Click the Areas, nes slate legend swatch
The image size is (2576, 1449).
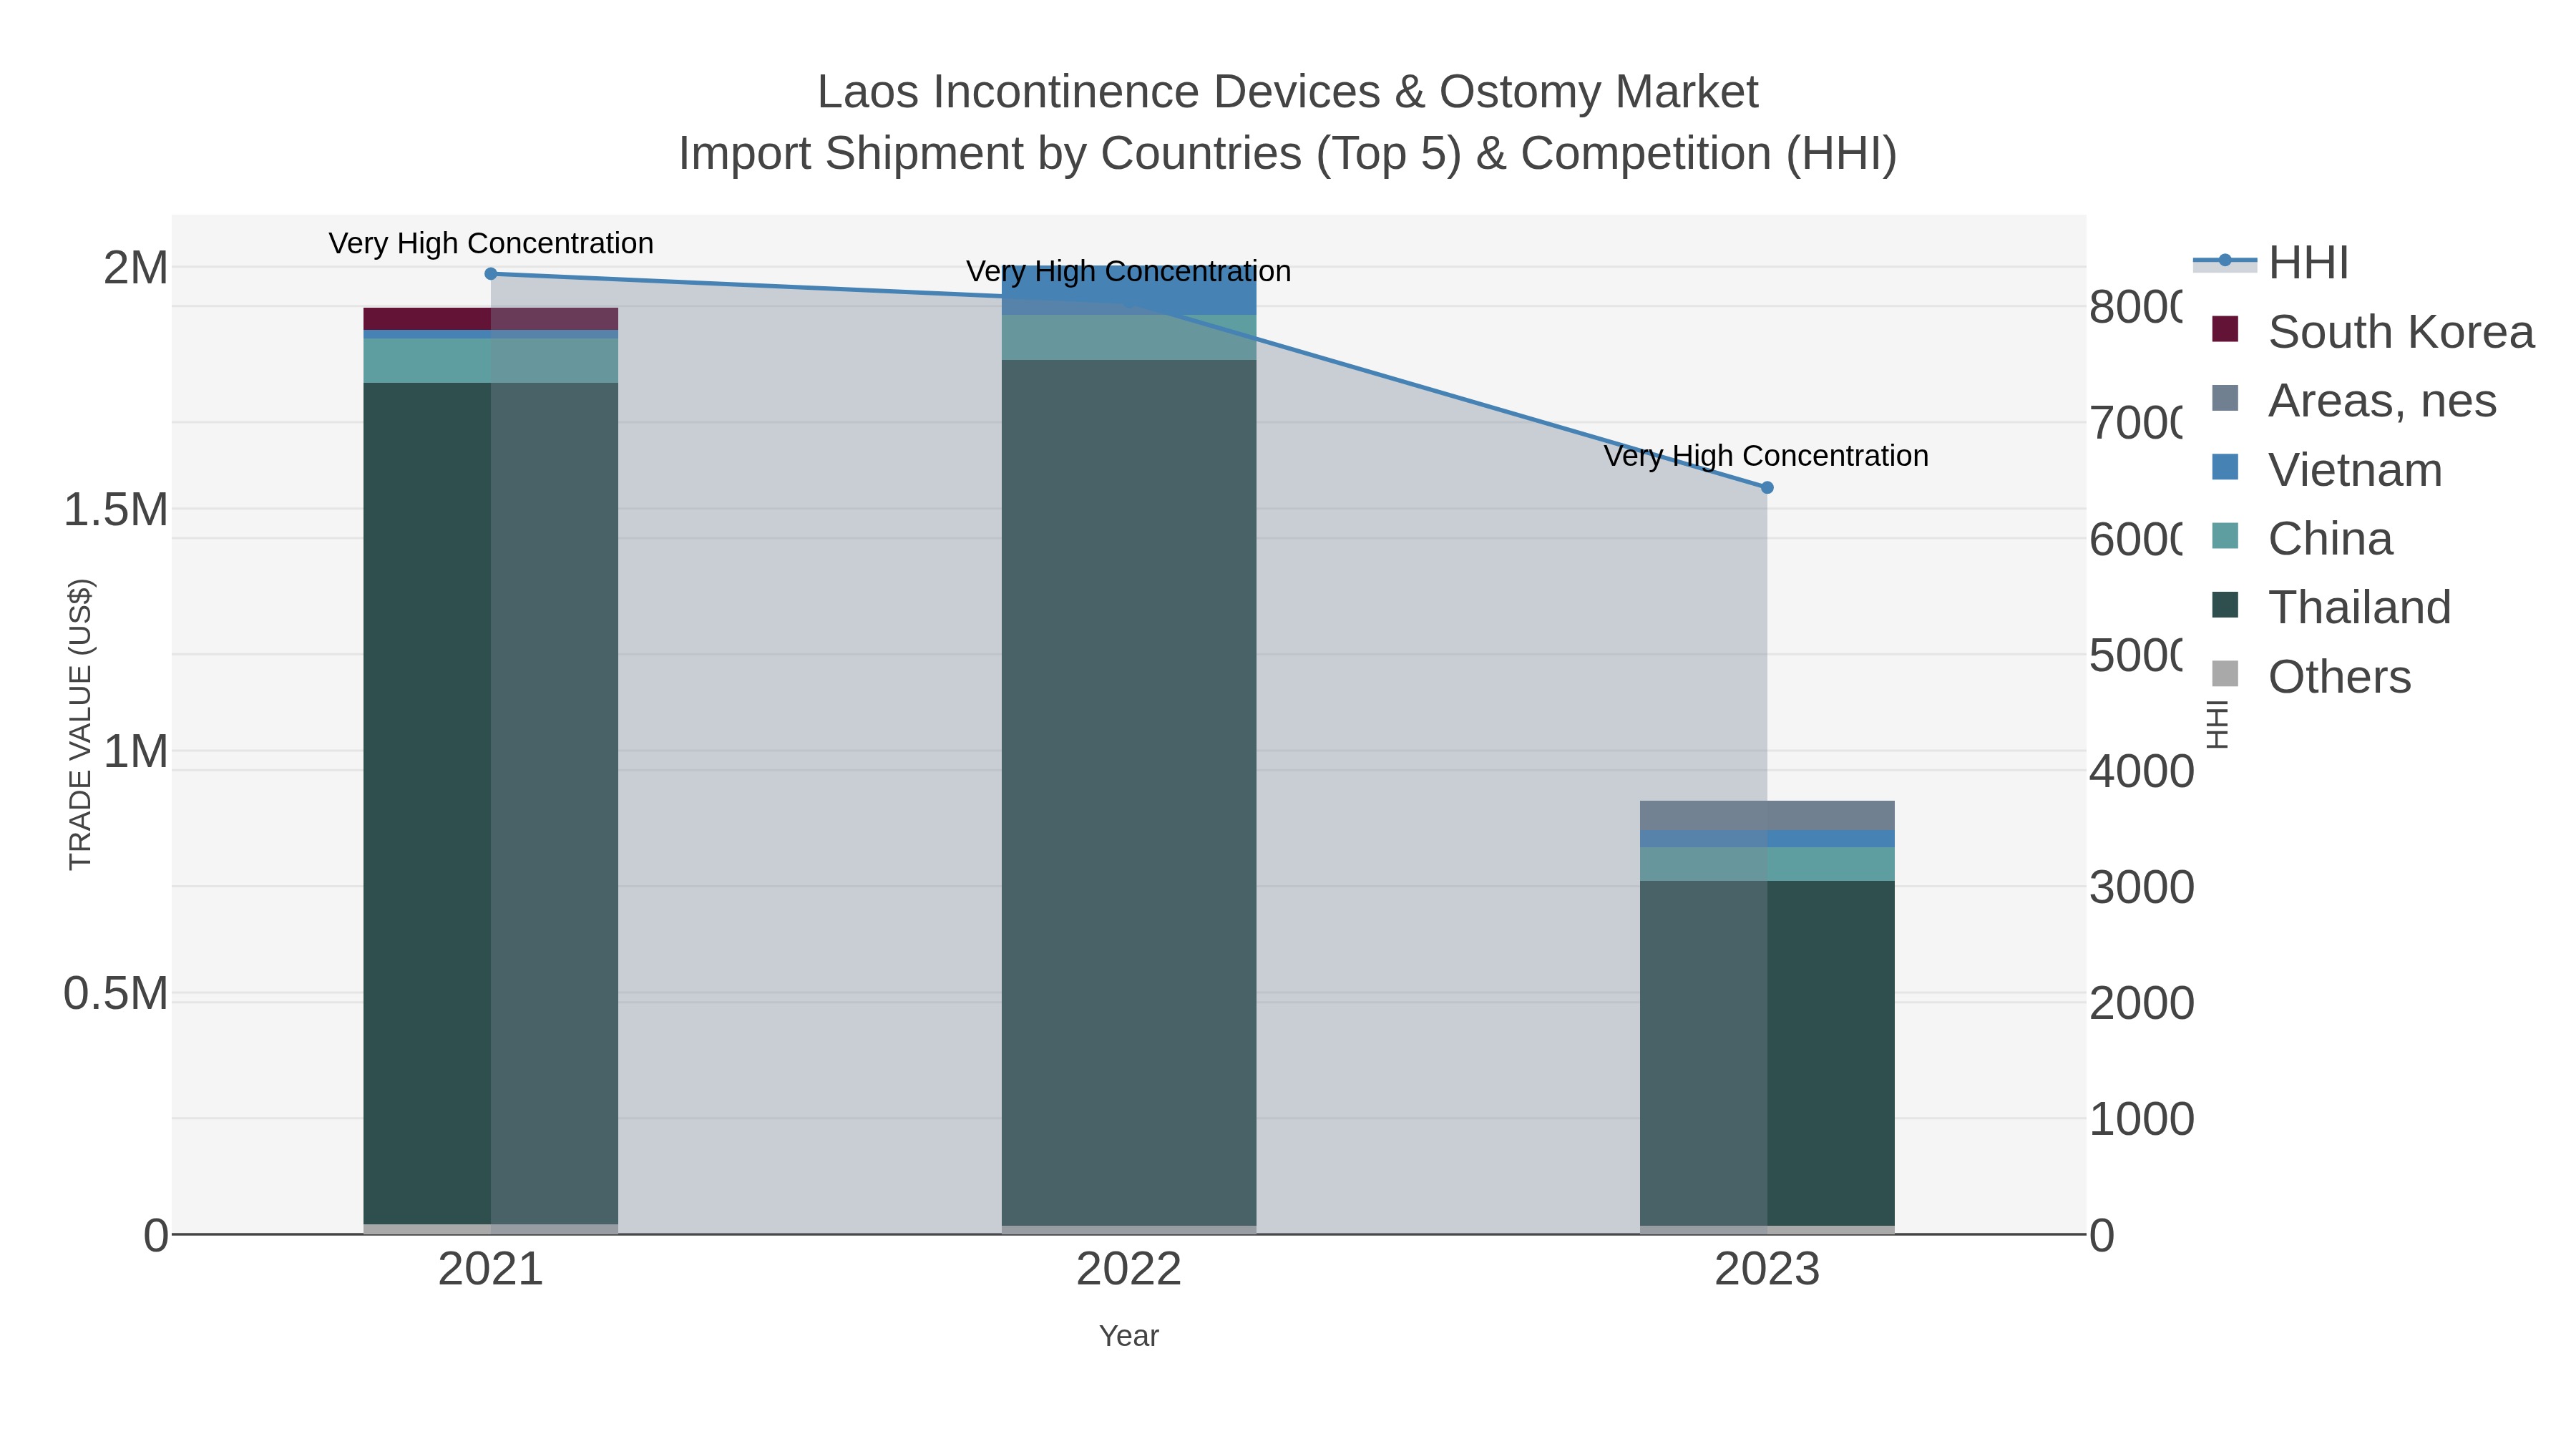tap(2225, 398)
